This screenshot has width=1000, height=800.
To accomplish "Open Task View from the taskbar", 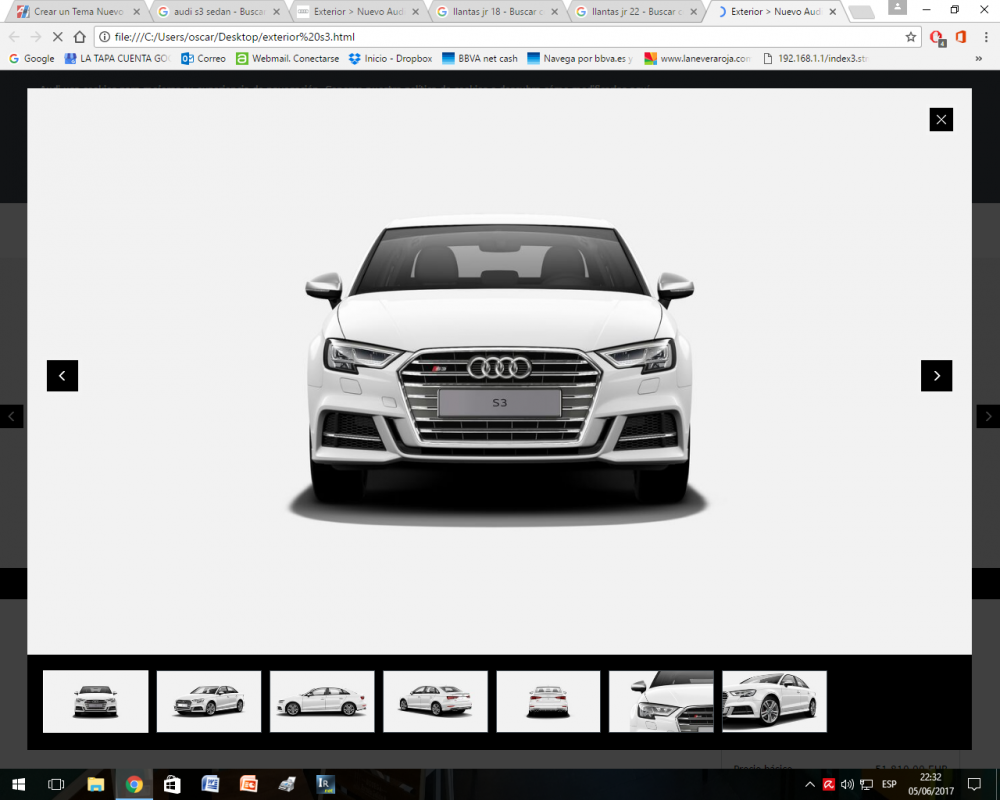I will click(56, 784).
